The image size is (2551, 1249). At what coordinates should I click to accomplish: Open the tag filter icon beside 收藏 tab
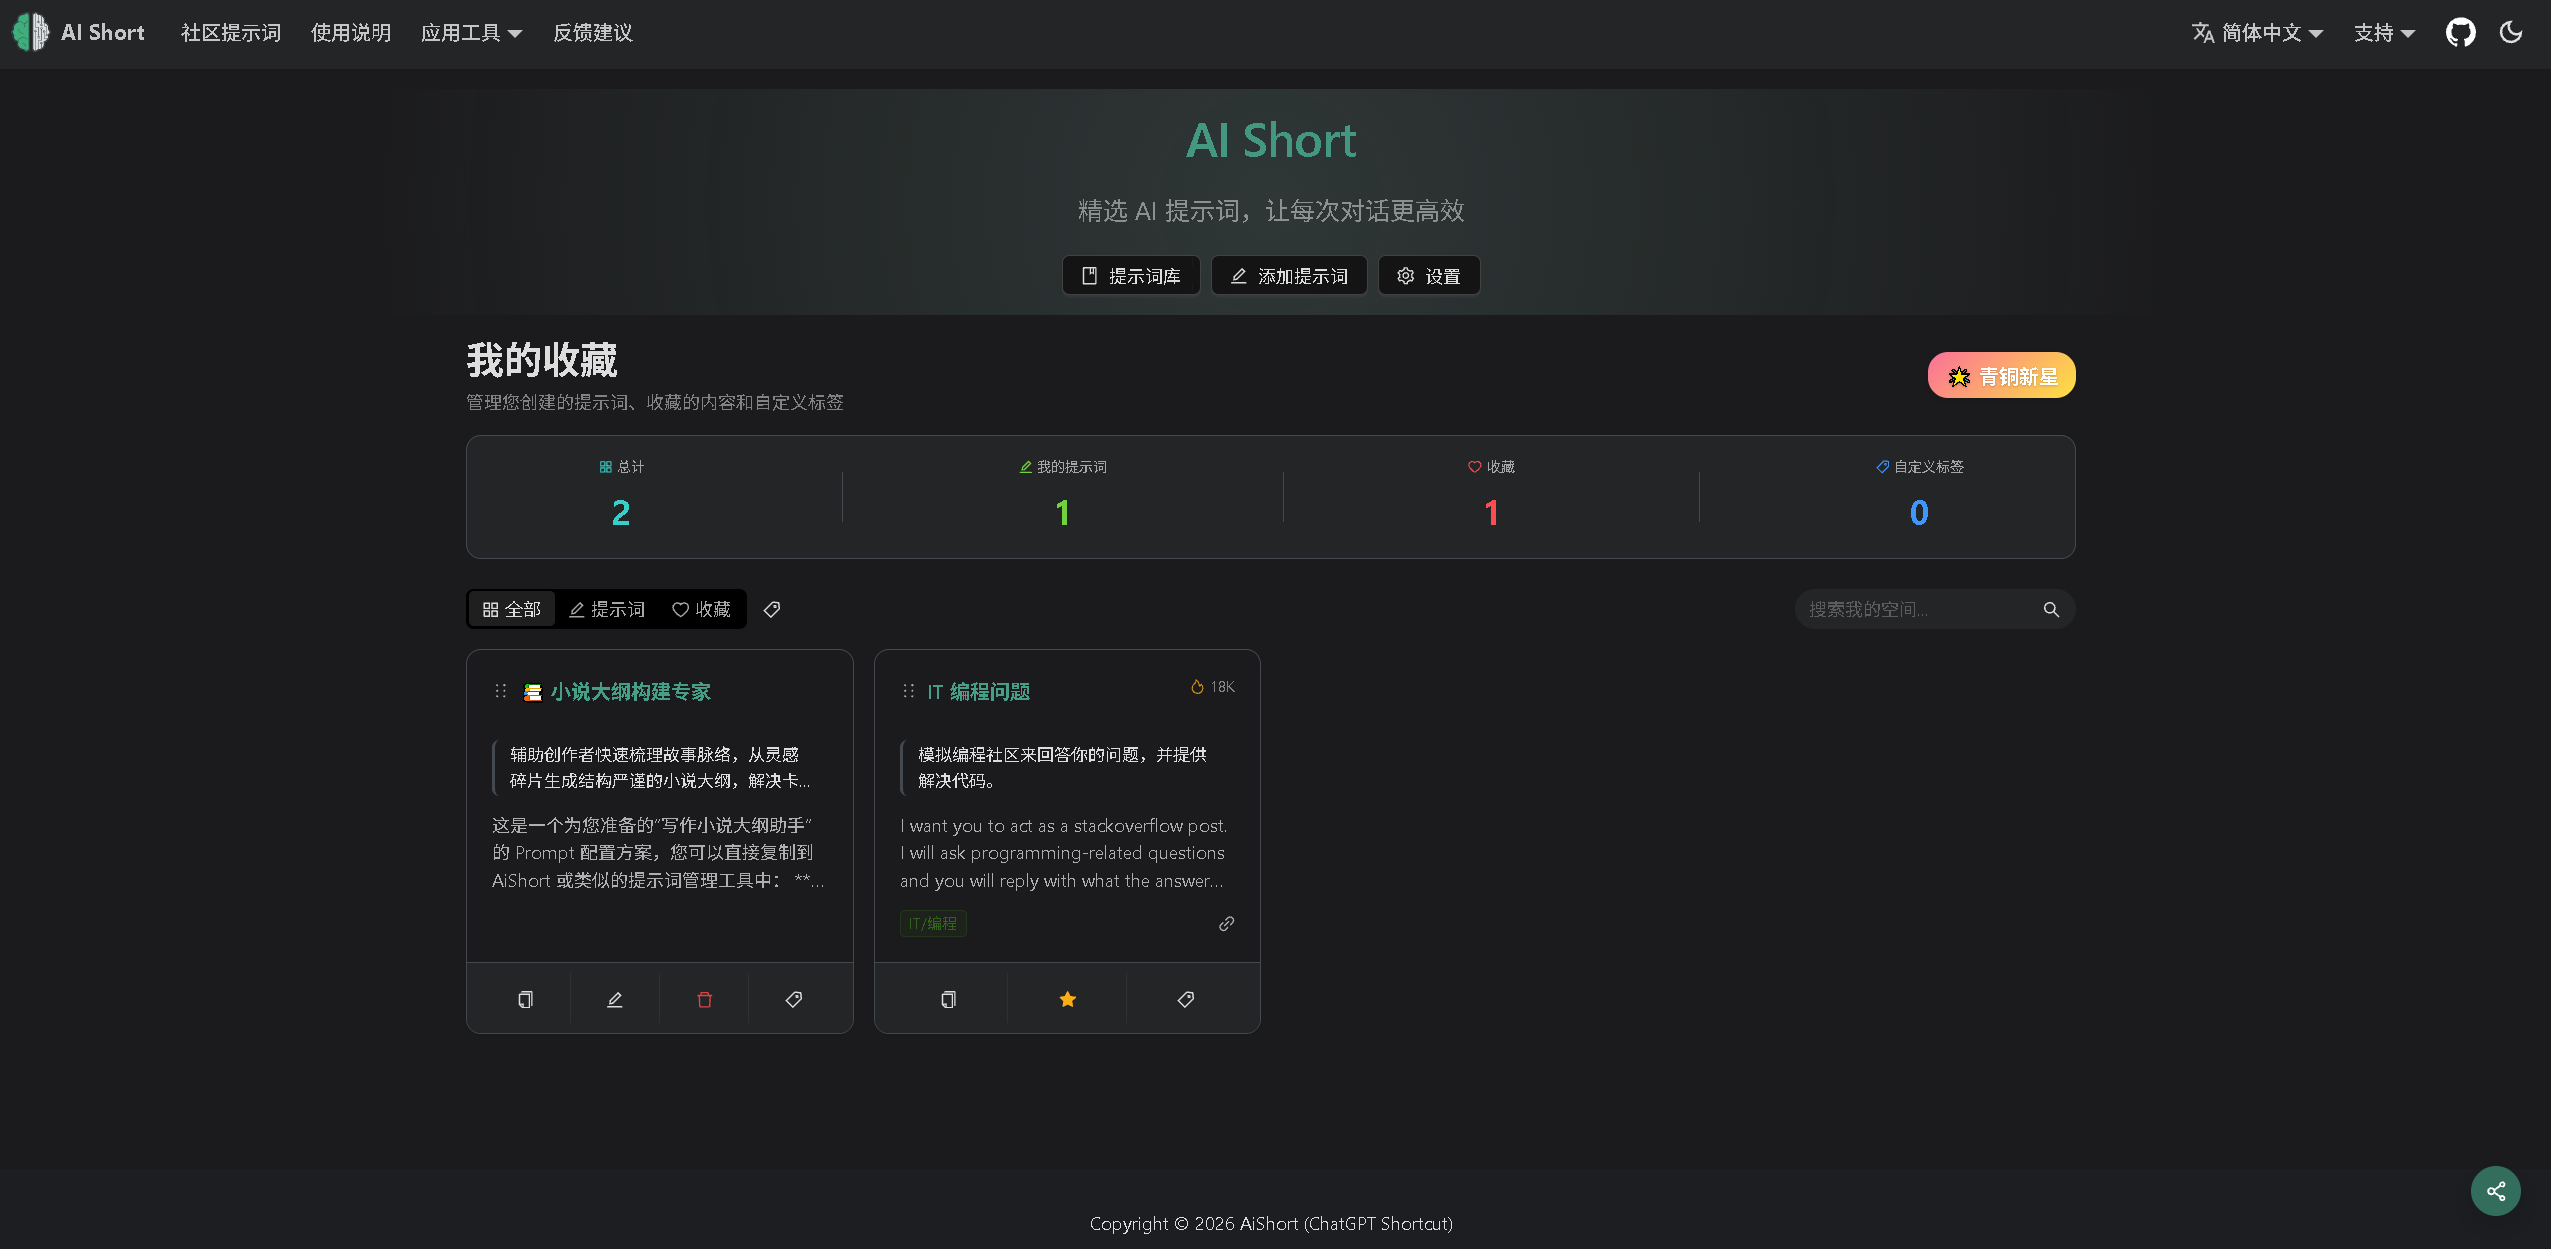pos(772,610)
